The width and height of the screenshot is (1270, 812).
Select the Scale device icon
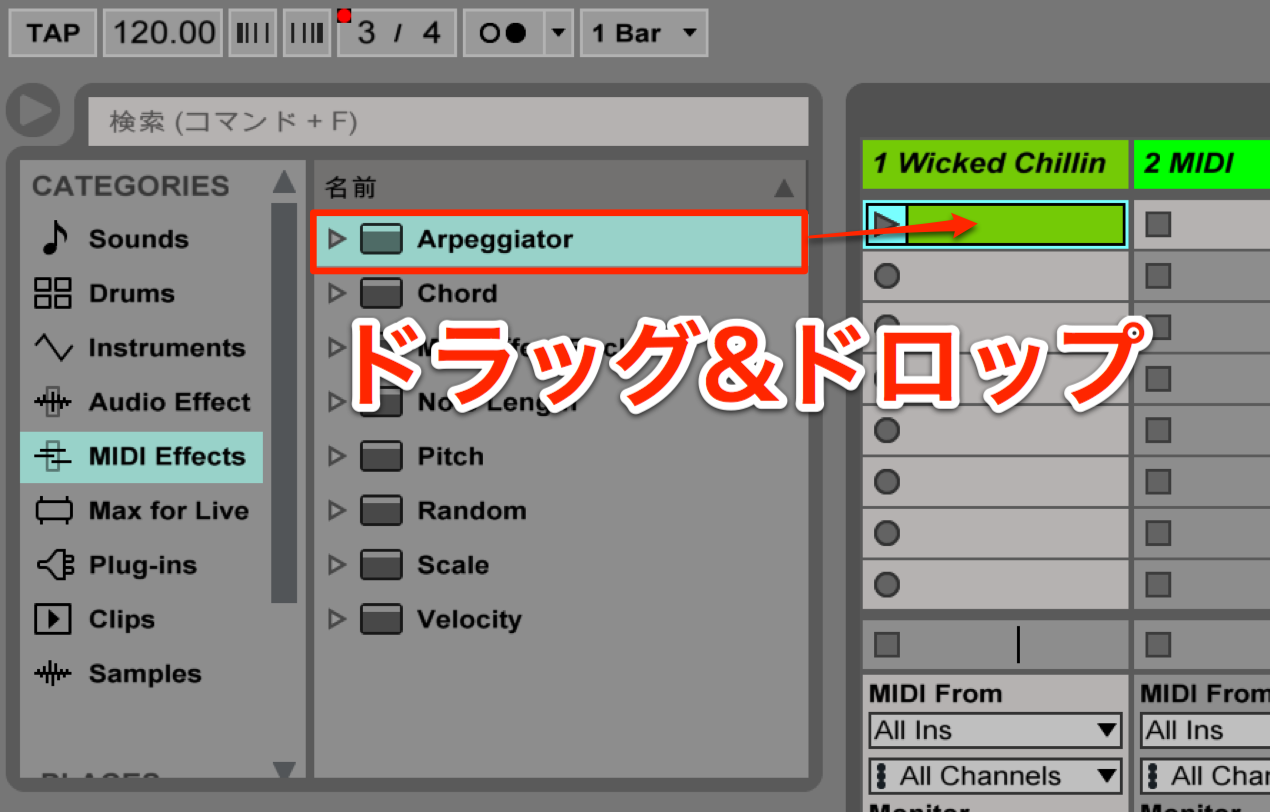point(381,565)
